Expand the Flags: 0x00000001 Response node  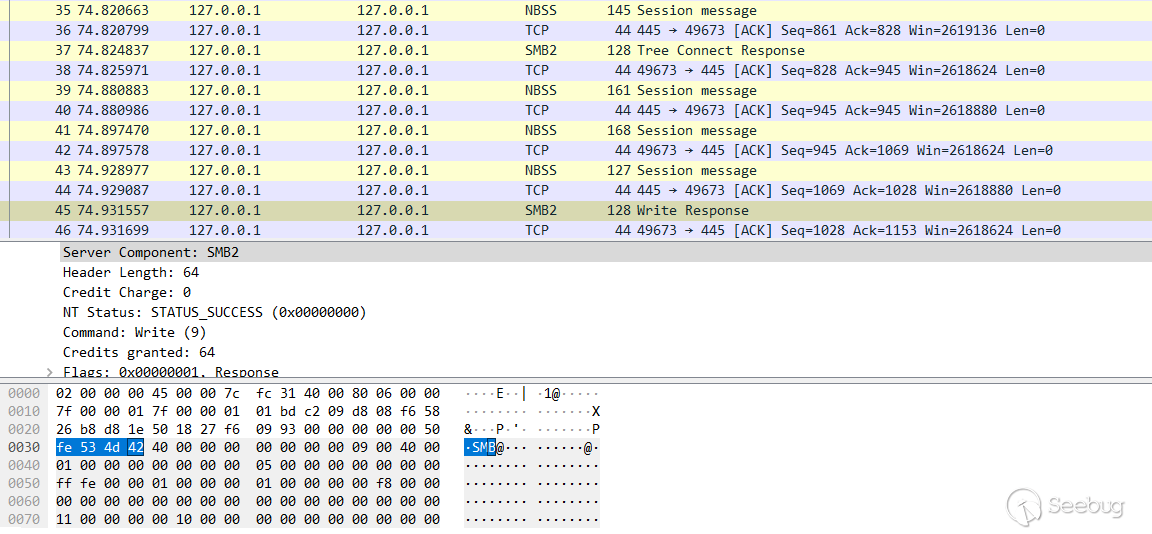(50, 372)
